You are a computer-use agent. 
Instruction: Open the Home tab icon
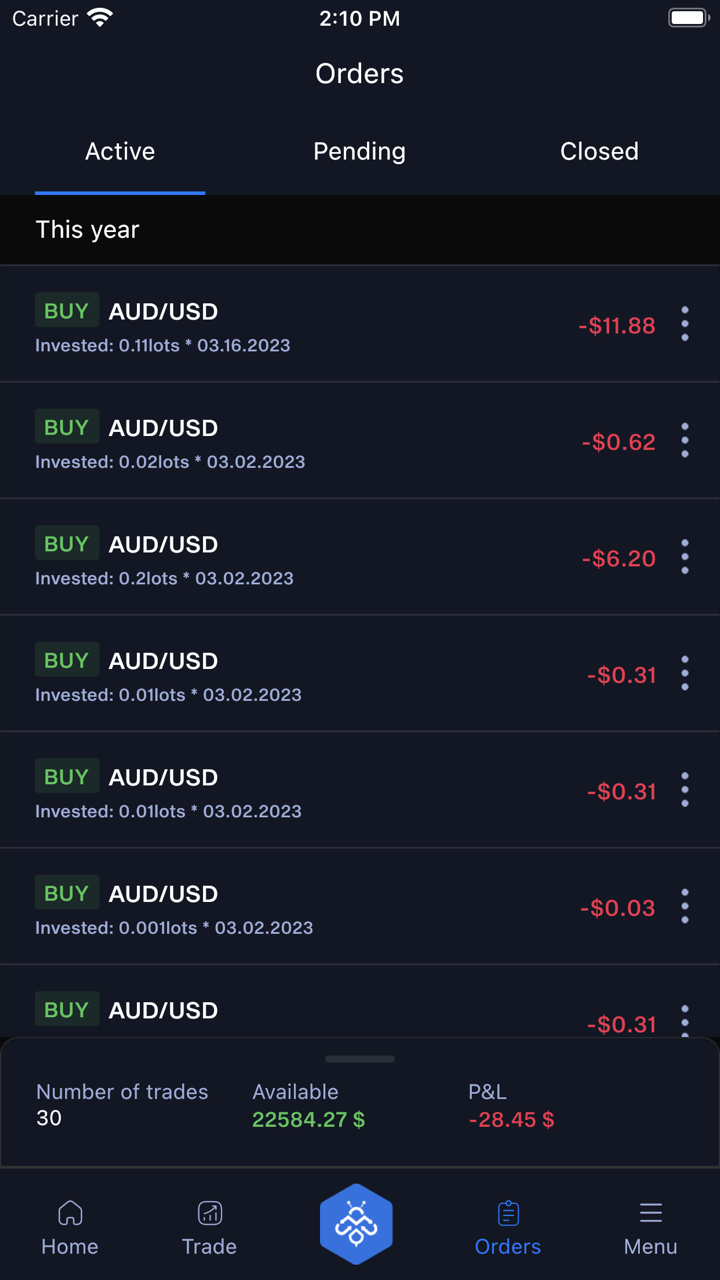(x=70, y=1214)
